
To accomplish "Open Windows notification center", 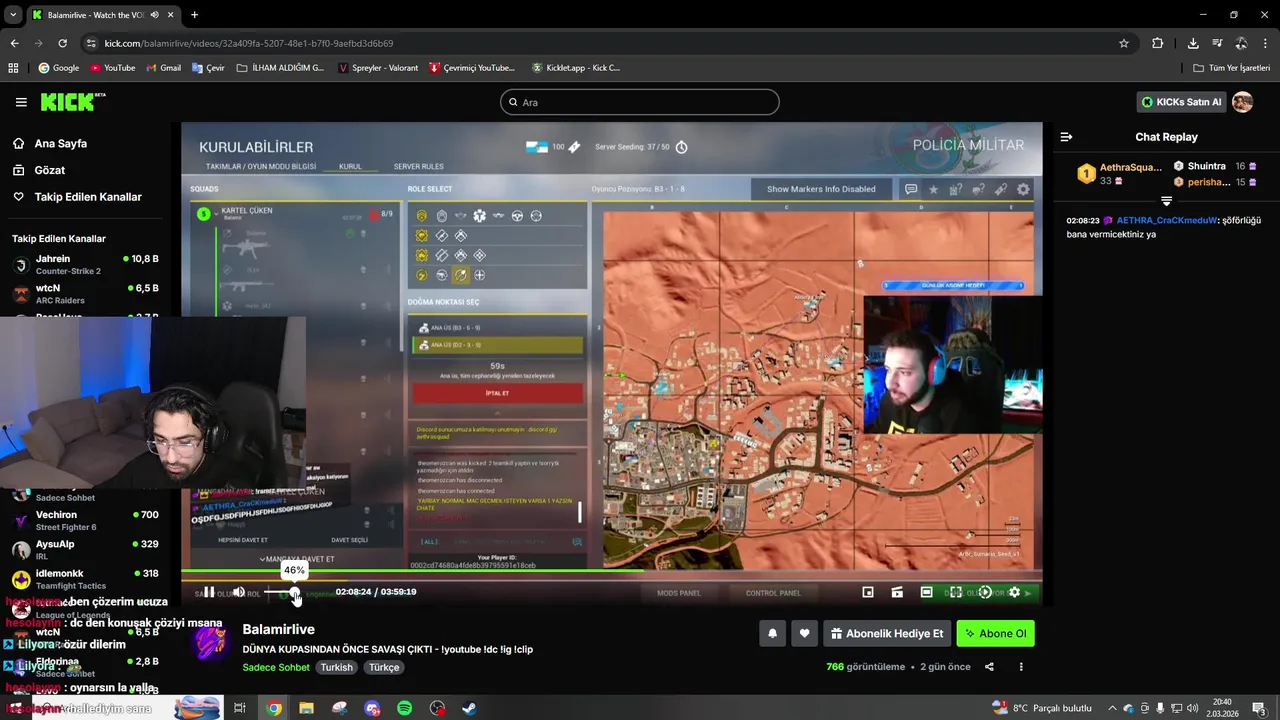I will click(1260, 708).
